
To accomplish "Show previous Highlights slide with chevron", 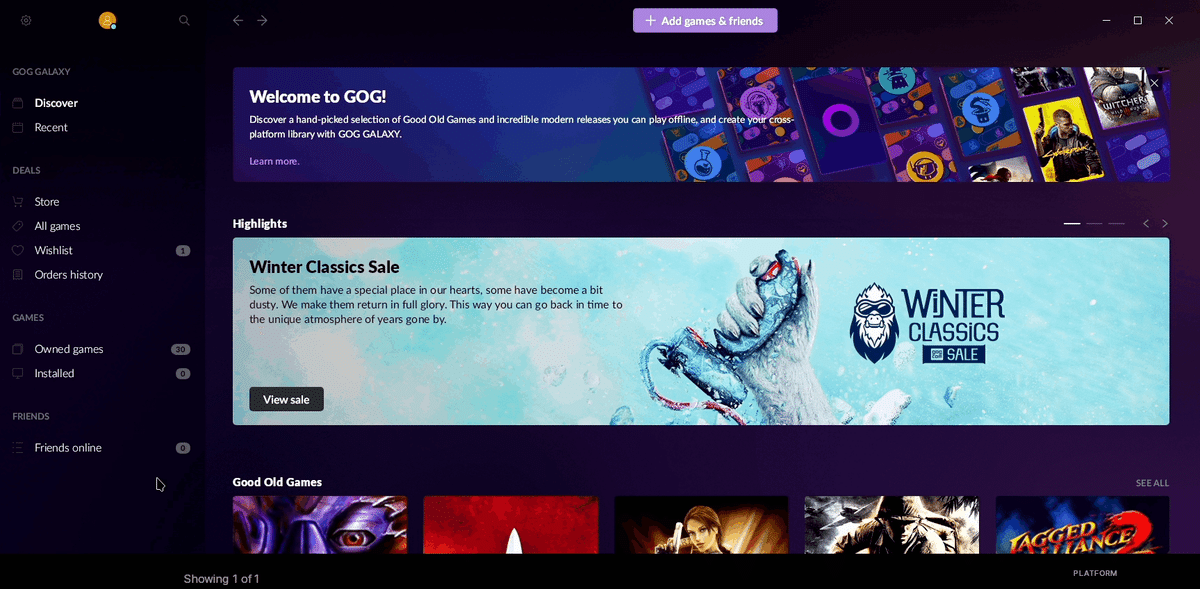I will point(1146,224).
